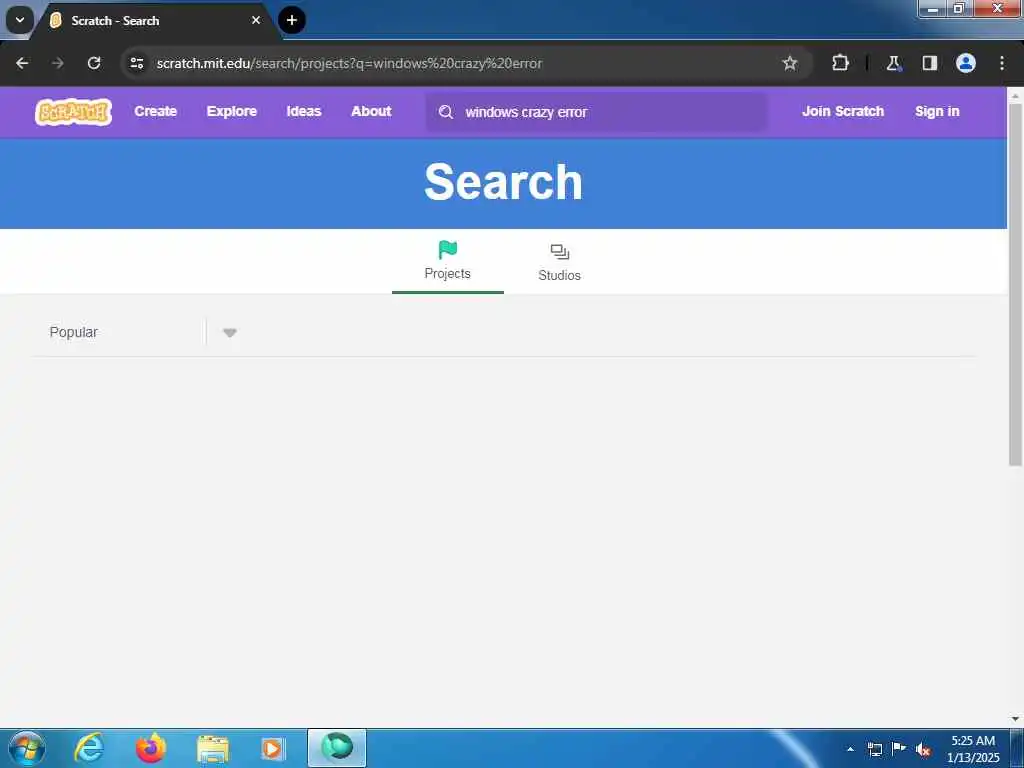Click the network tray icon

874,749
